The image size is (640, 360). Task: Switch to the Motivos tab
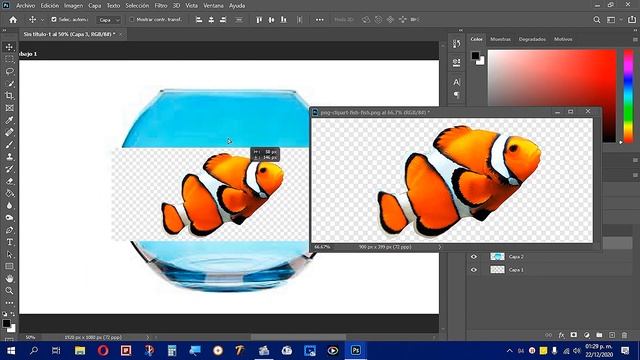(x=563, y=39)
